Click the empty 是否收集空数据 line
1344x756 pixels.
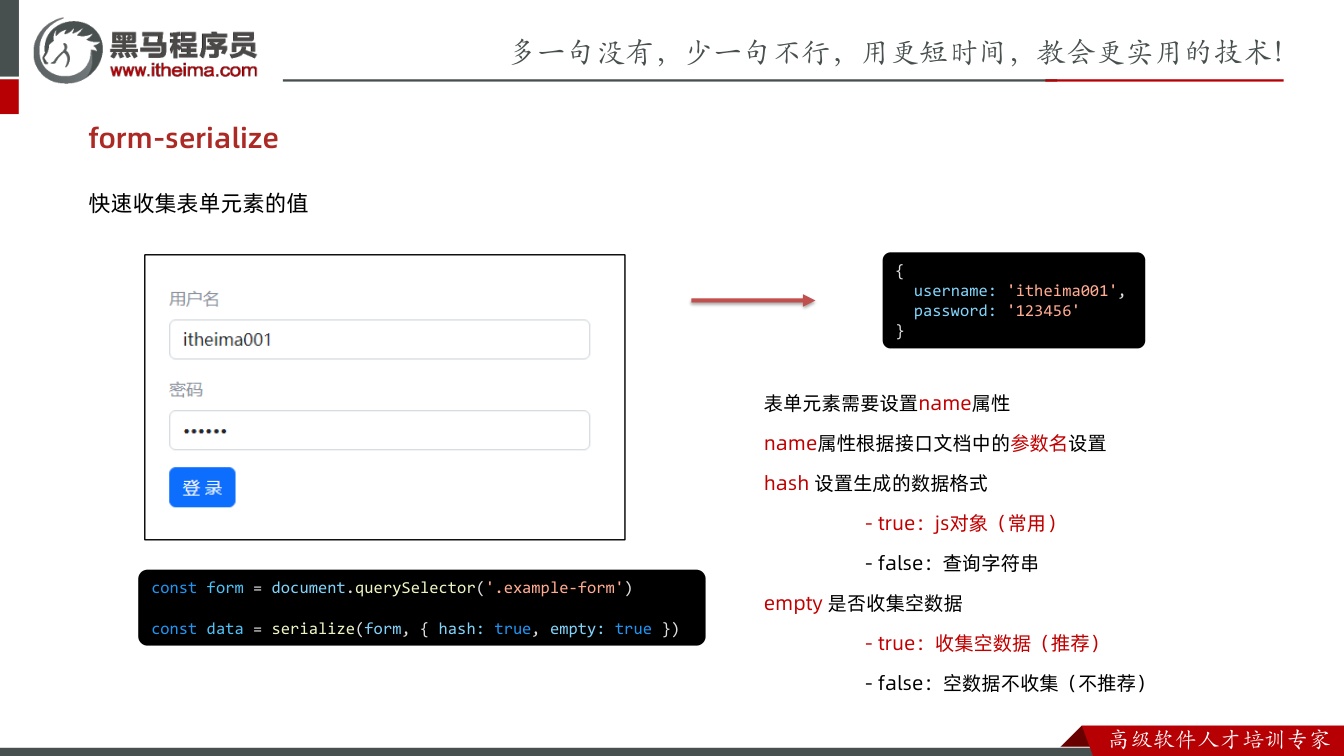pyautogui.click(x=863, y=603)
